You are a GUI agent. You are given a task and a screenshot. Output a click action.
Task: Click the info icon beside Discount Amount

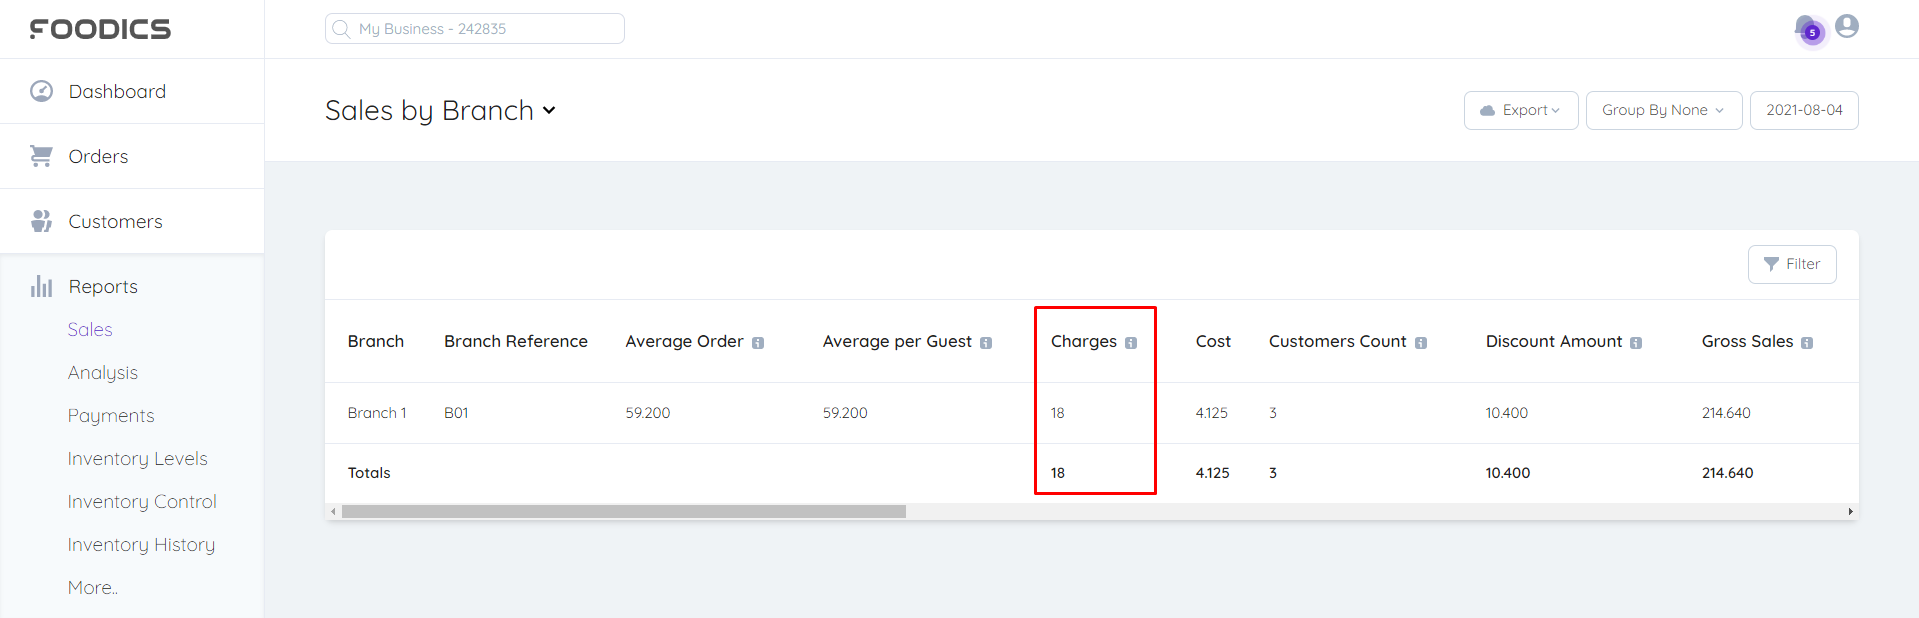coord(1636,343)
